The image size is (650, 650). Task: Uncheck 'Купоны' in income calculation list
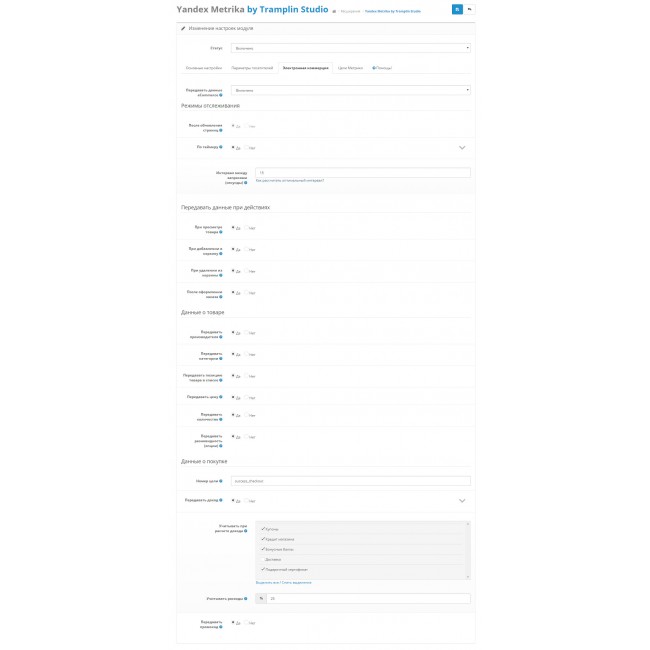click(x=263, y=528)
